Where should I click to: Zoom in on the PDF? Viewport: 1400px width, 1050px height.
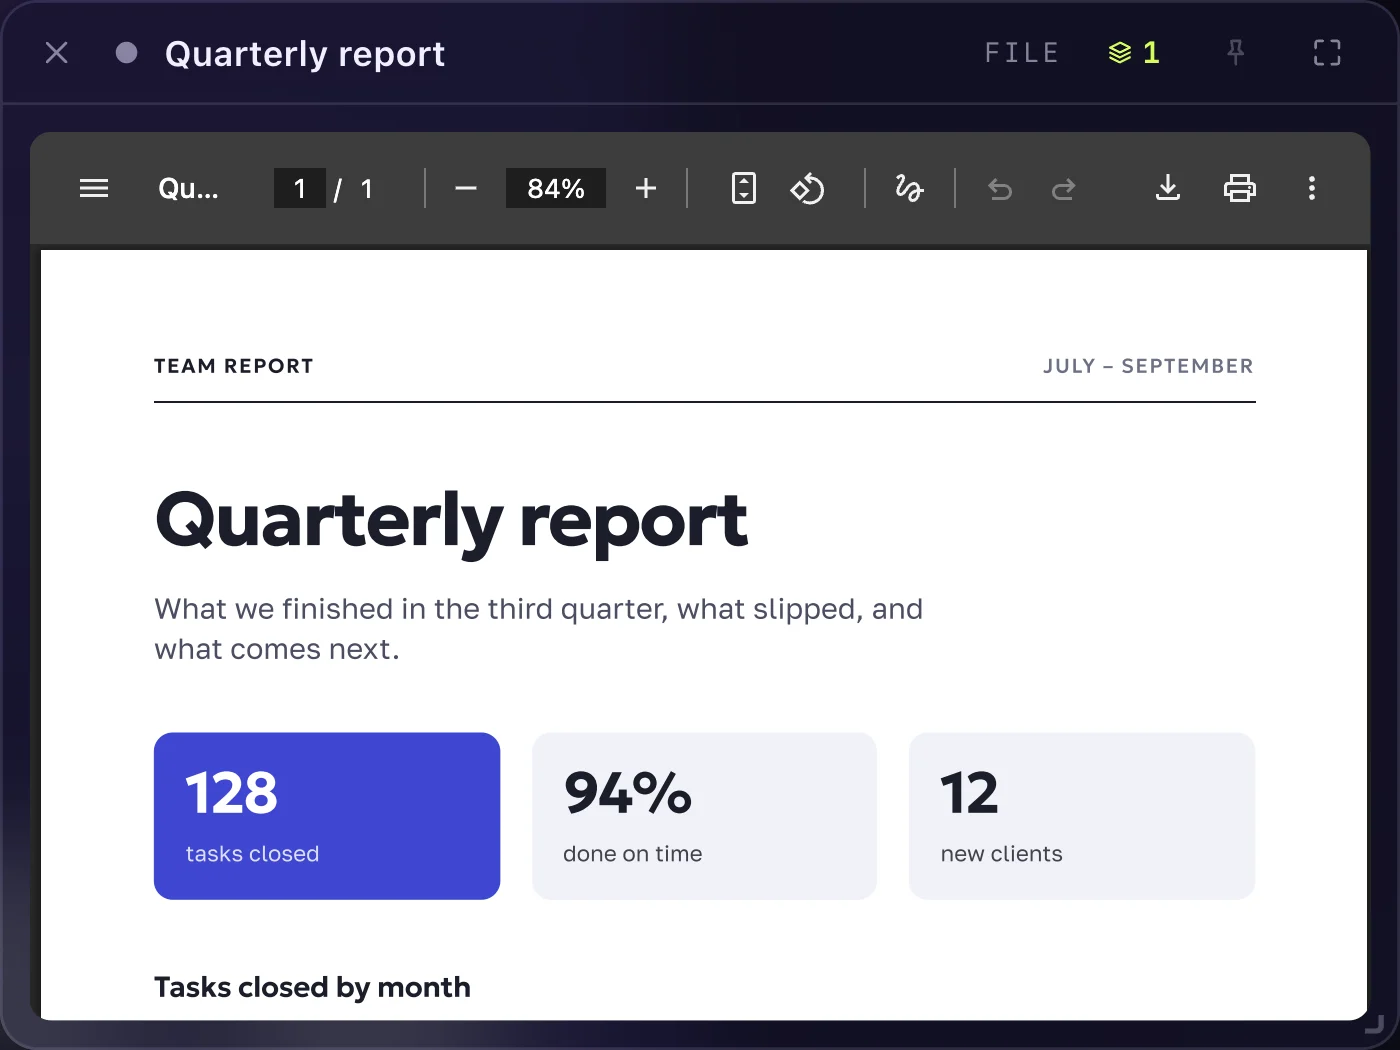(x=646, y=188)
